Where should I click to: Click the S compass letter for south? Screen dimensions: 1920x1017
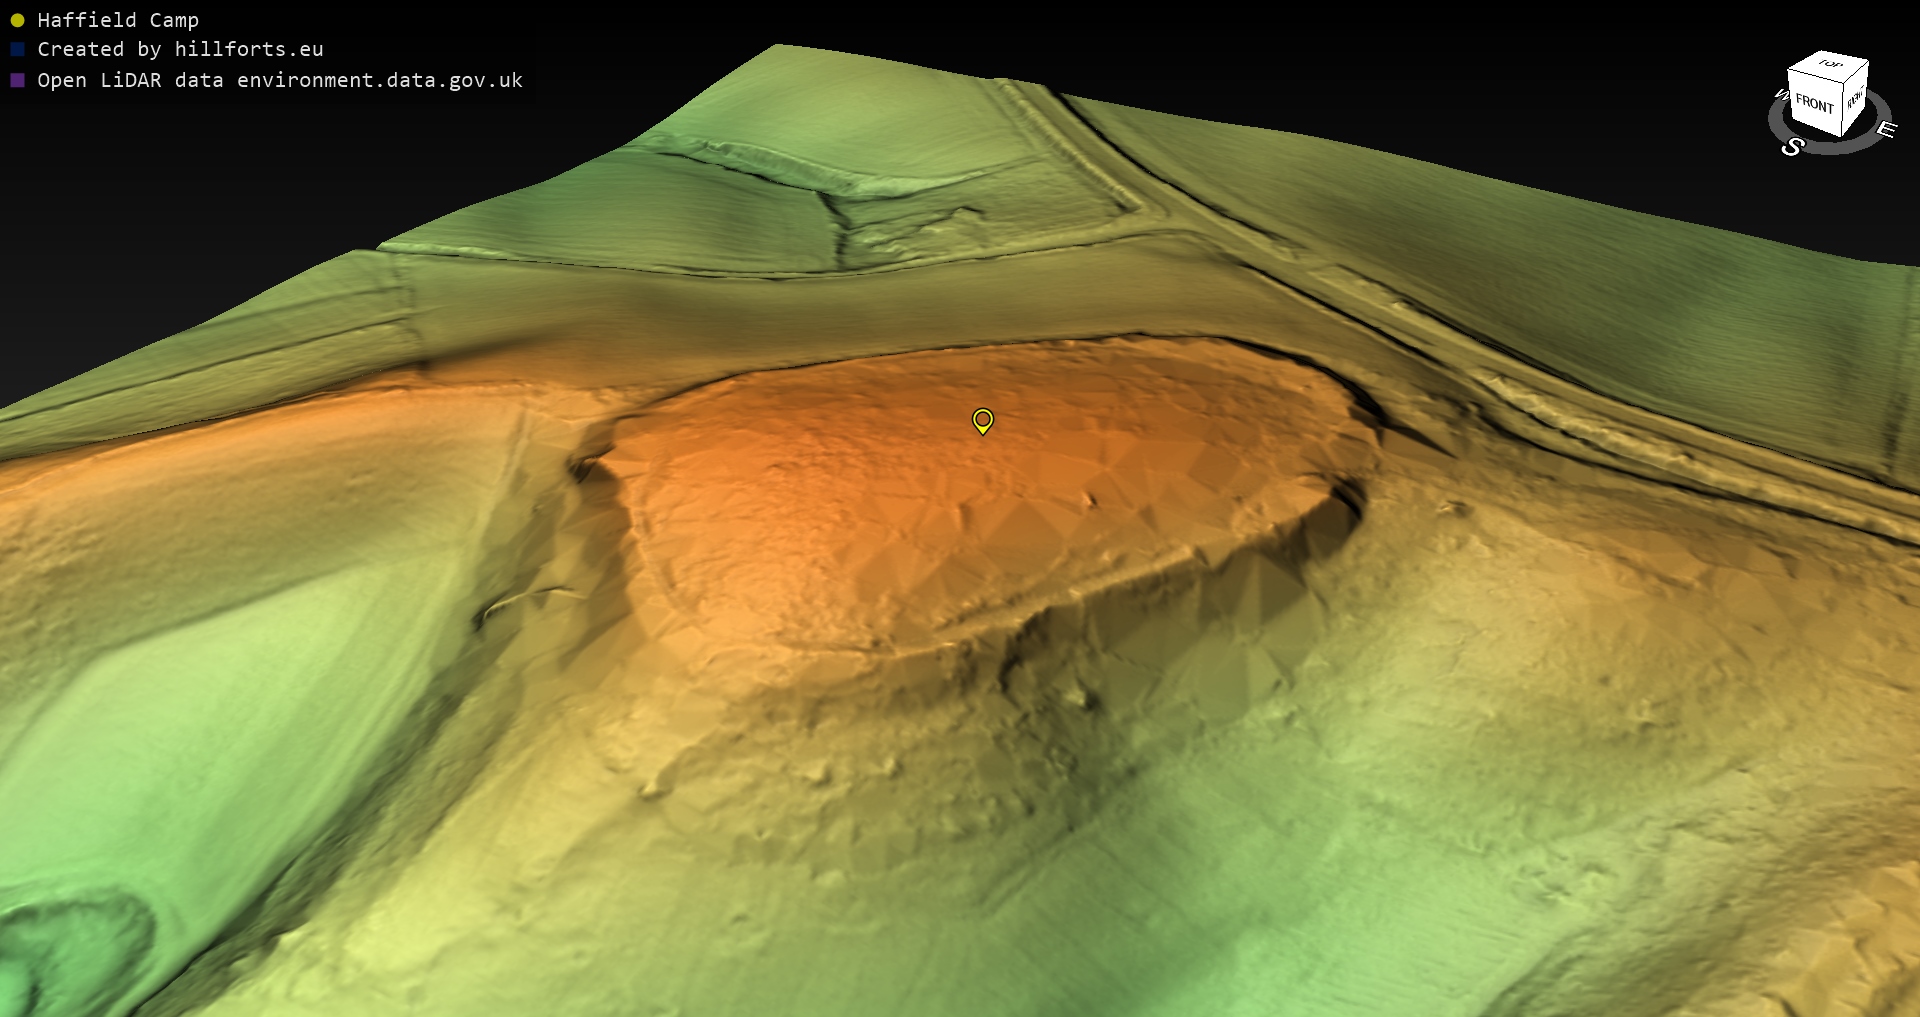[x=1792, y=147]
